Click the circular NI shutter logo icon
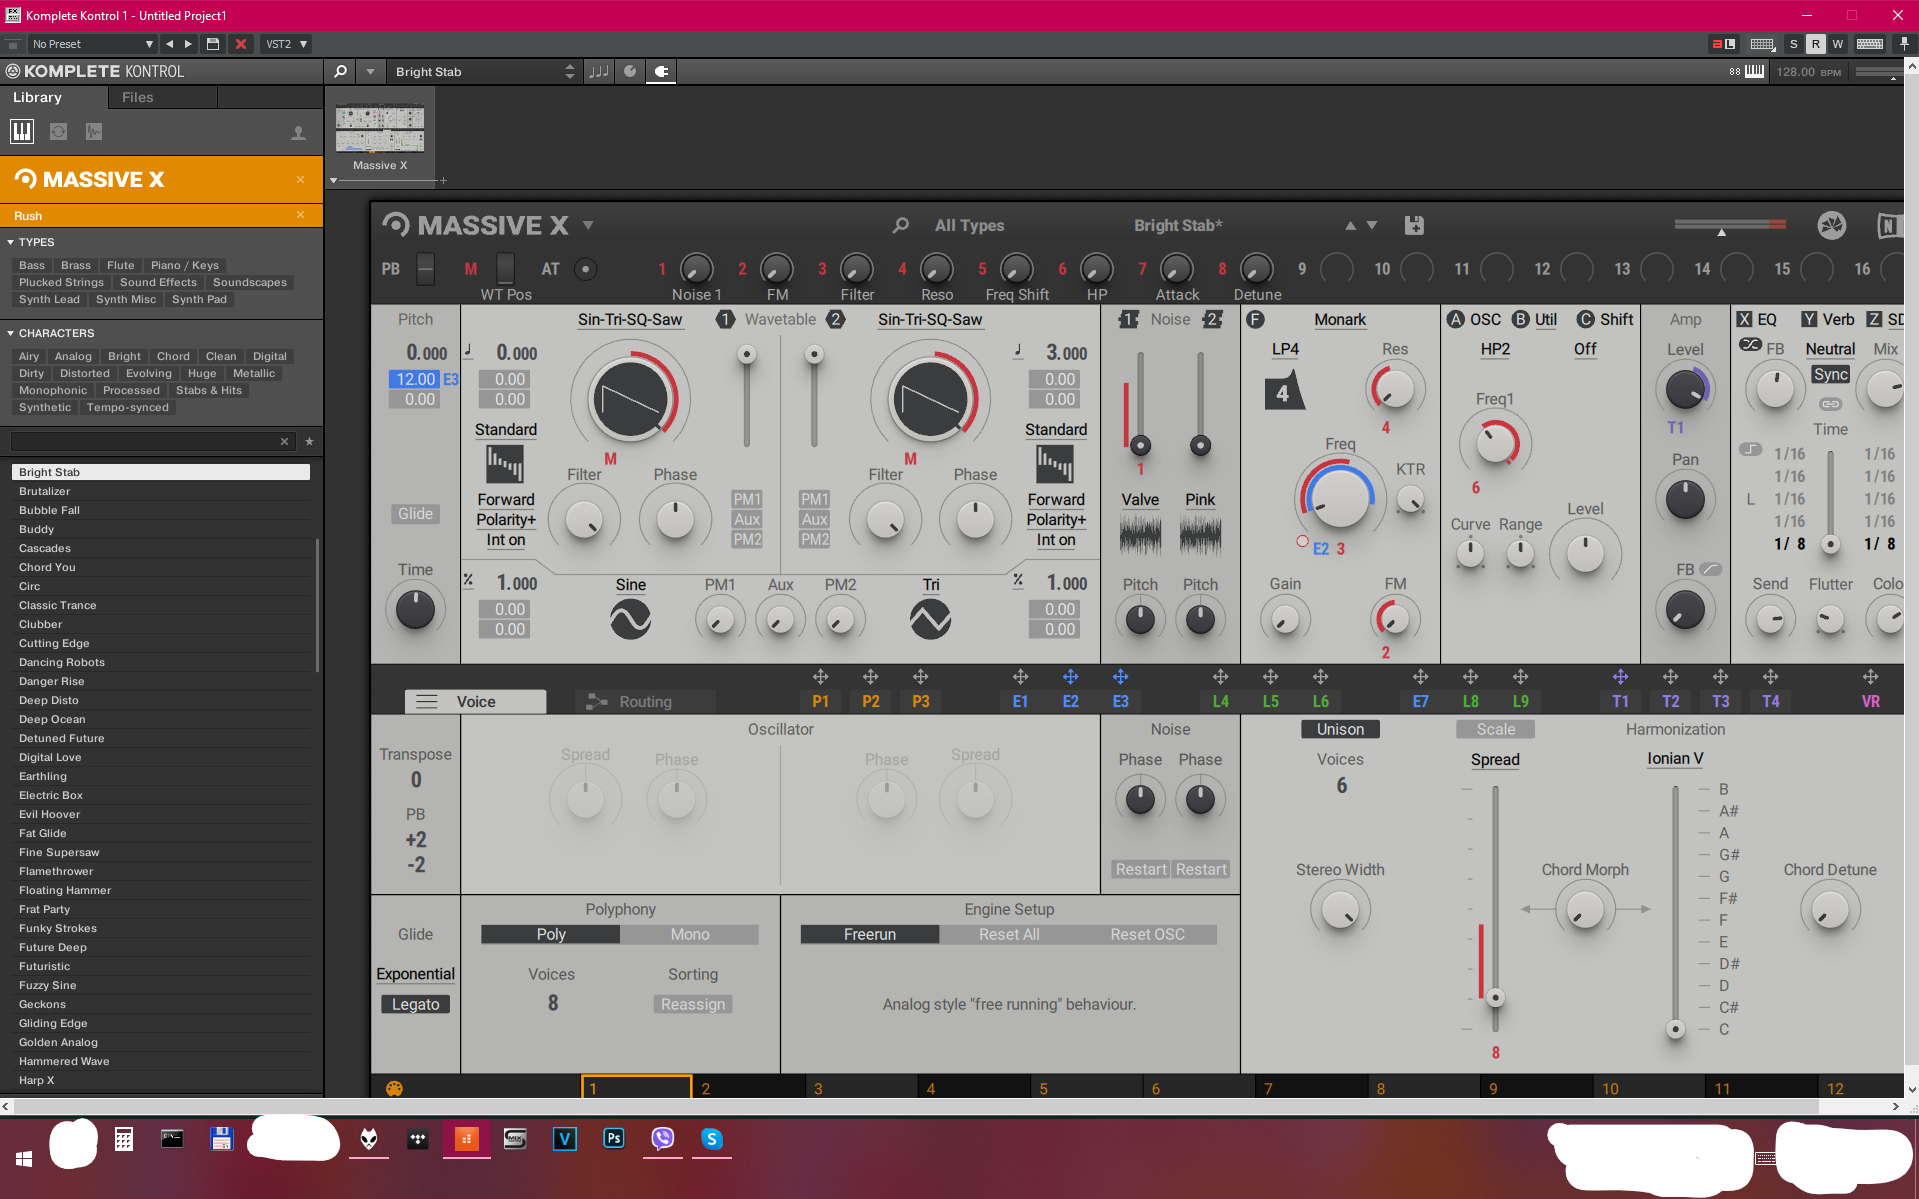 [1831, 225]
